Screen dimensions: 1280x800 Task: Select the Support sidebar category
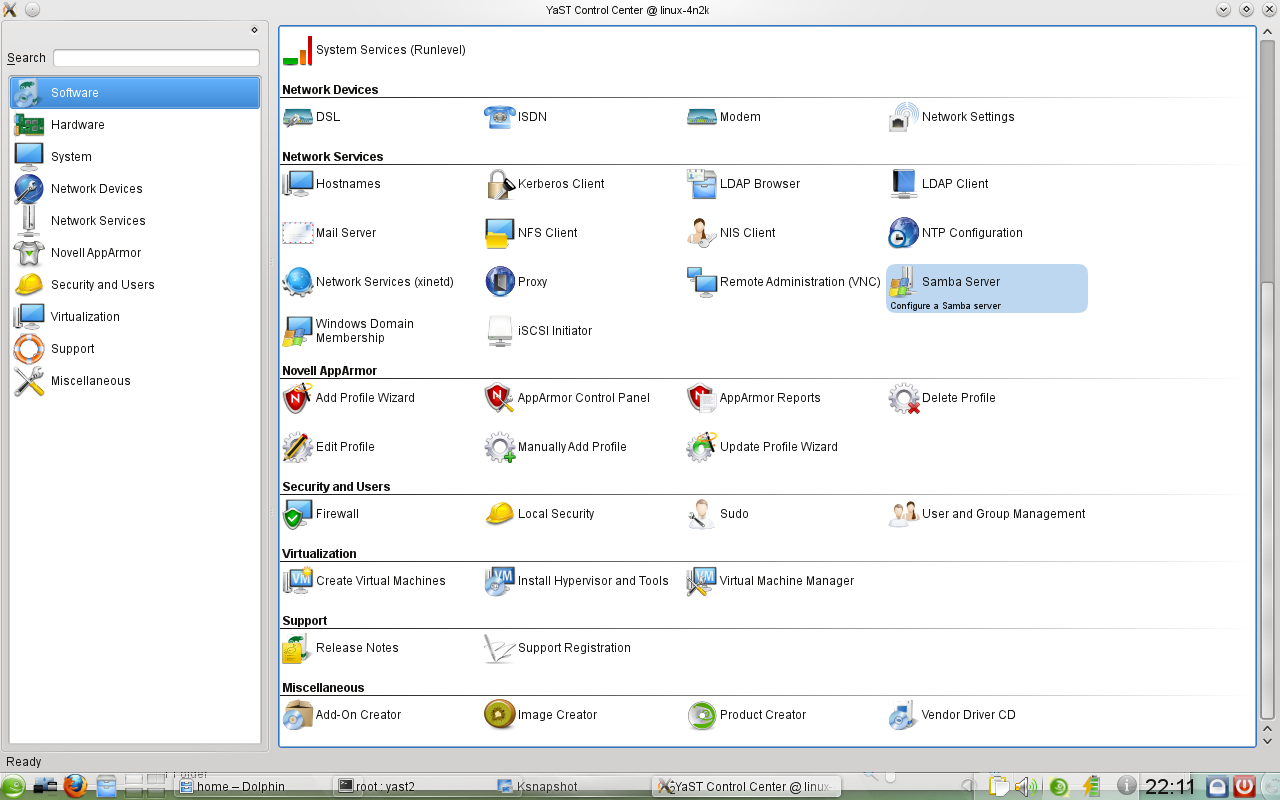tap(135, 349)
